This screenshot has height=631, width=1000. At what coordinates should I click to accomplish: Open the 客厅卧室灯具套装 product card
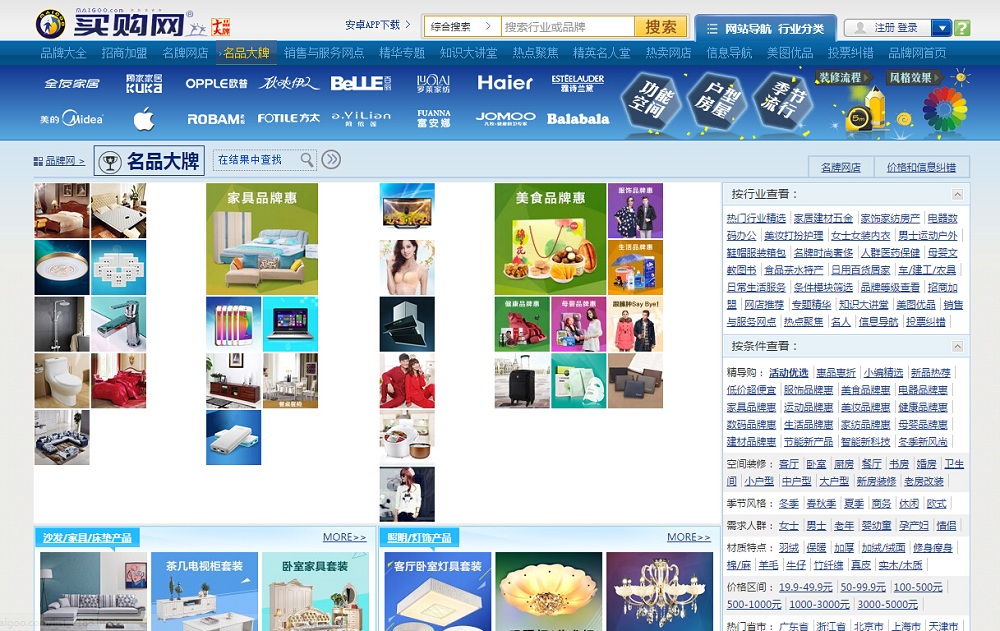tap(438, 591)
